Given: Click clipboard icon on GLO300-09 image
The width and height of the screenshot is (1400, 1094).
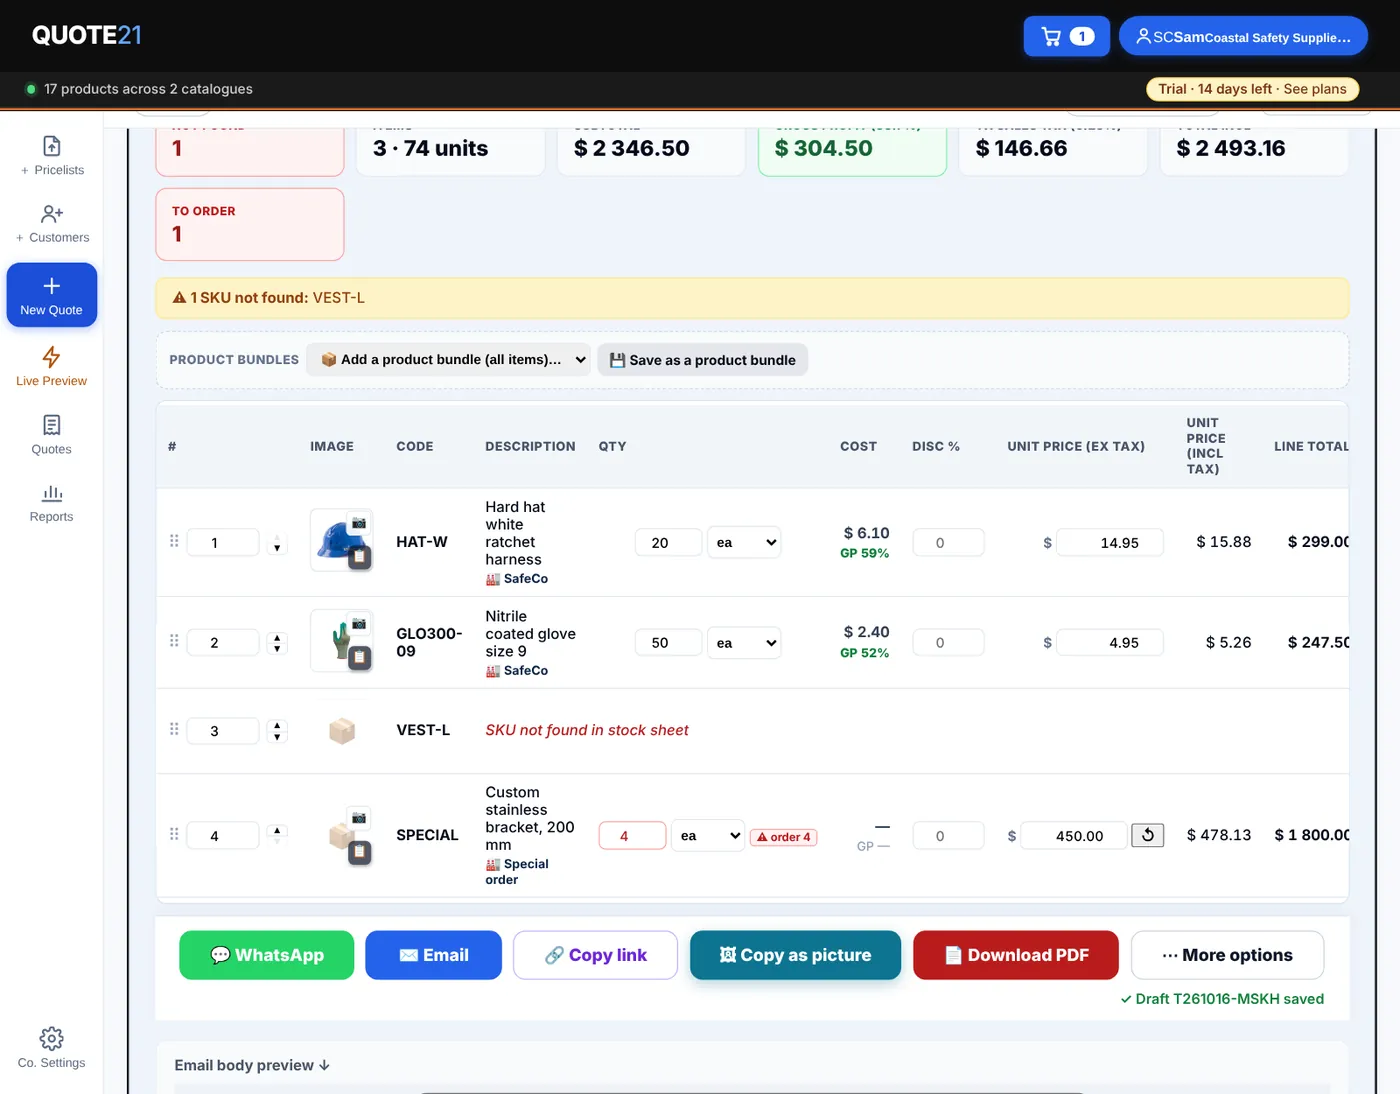Looking at the screenshot, I should pyautogui.click(x=359, y=658).
